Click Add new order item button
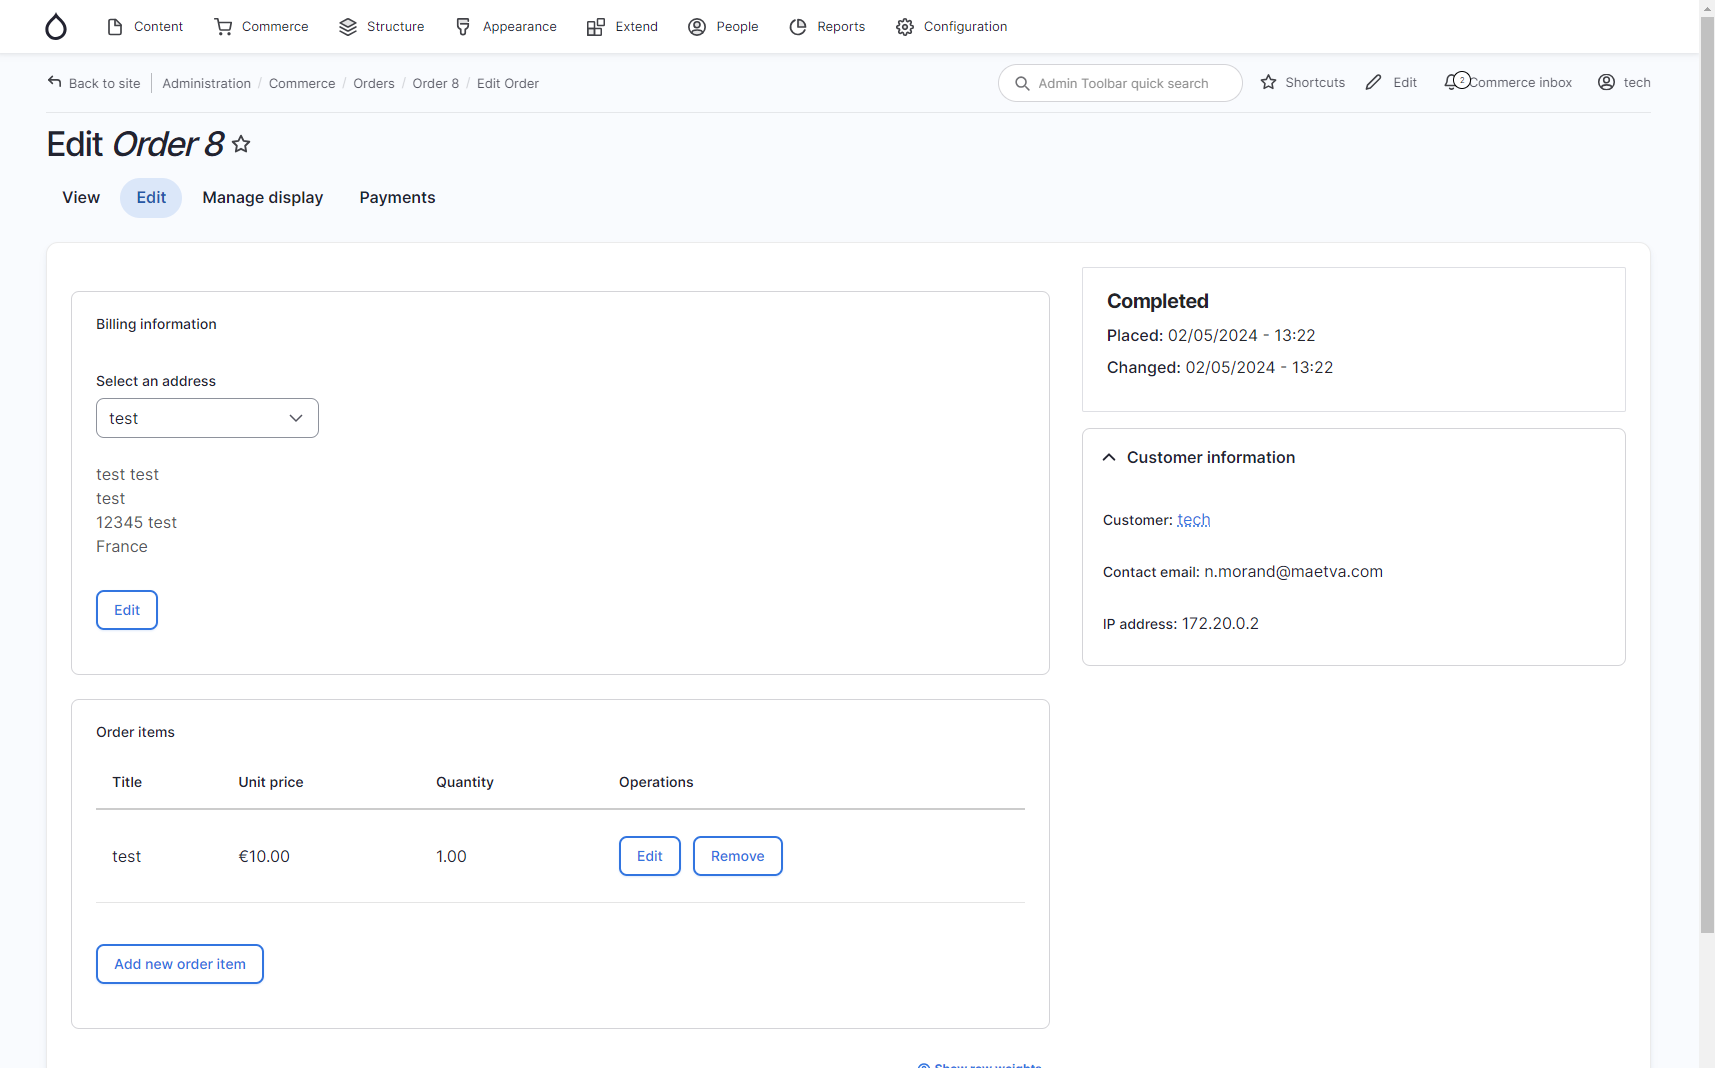The image size is (1715, 1068). pos(179,963)
